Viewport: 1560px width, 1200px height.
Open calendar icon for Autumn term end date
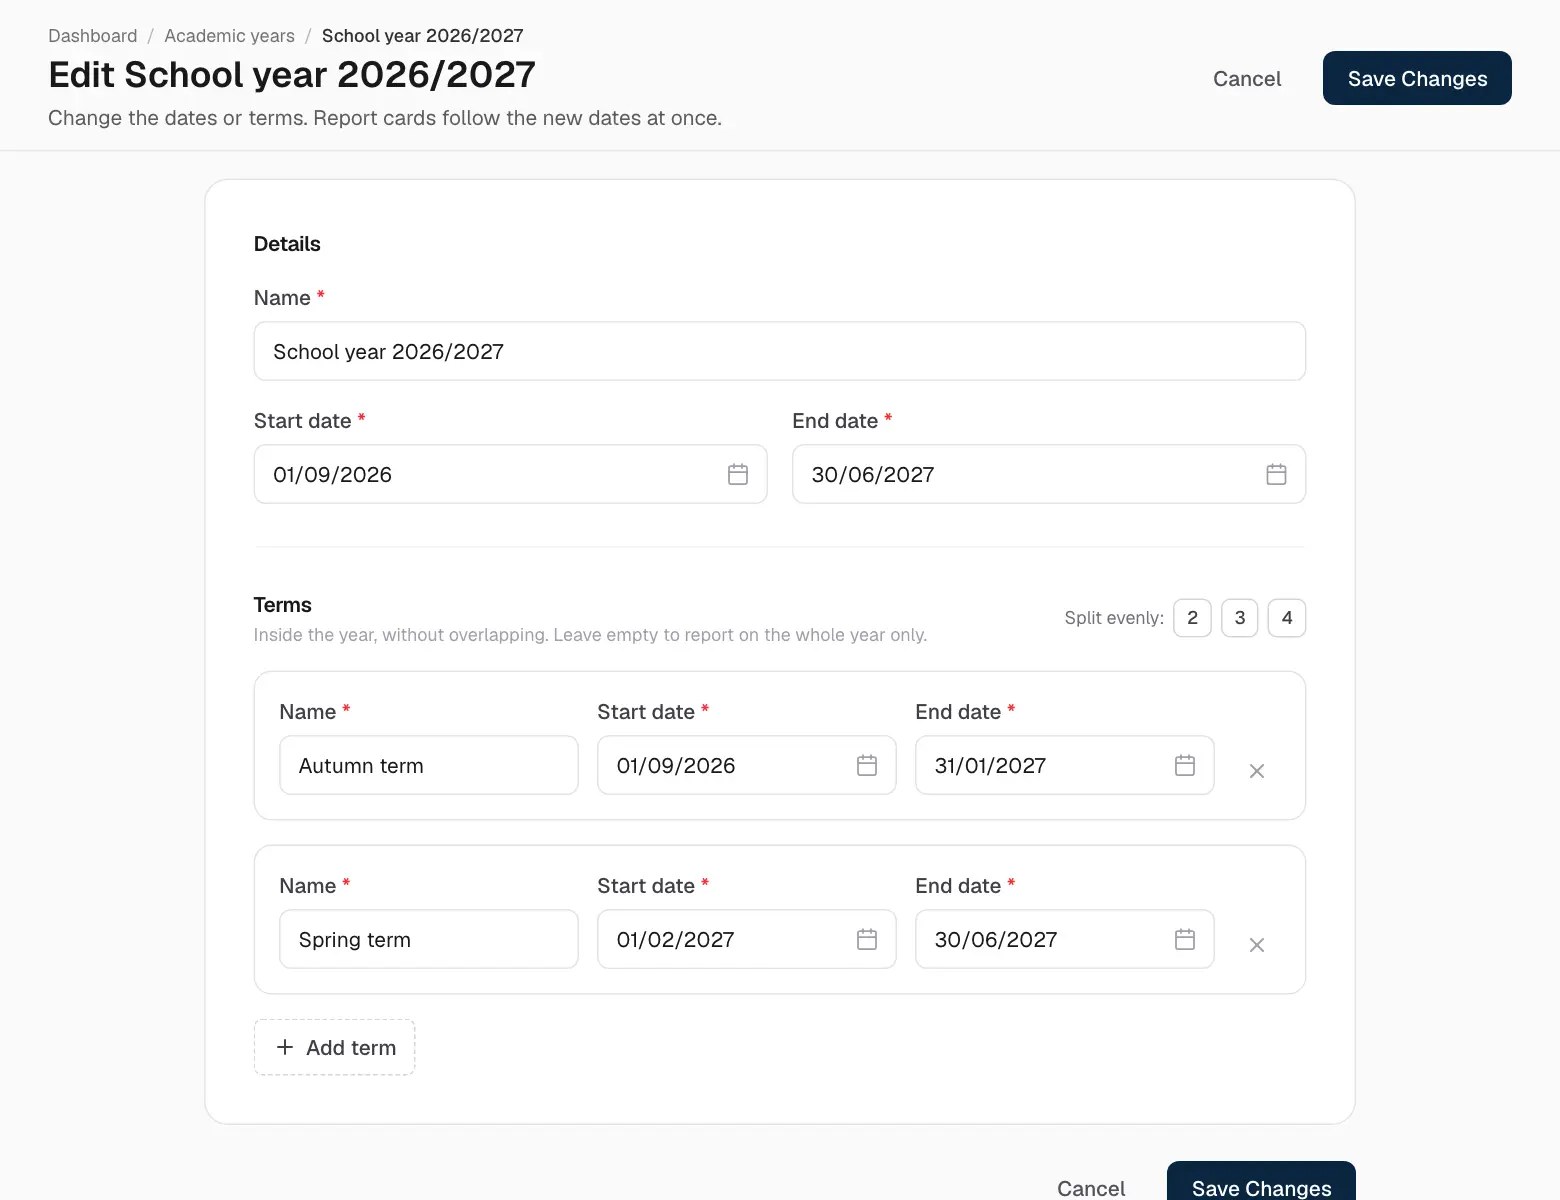[x=1185, y=765]
